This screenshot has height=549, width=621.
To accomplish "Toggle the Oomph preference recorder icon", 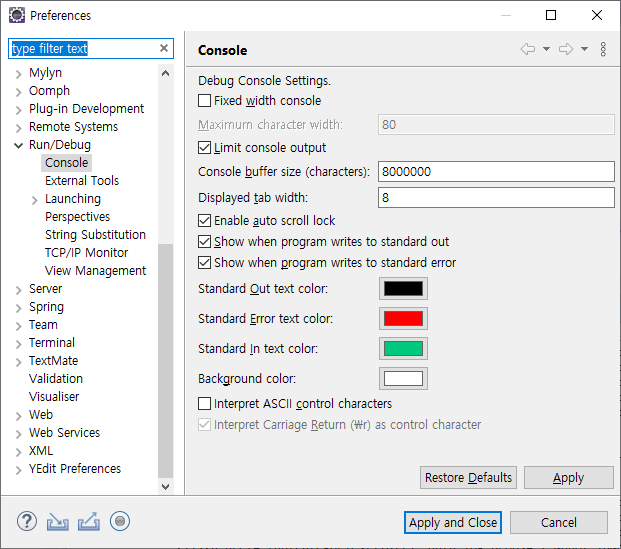I will tap(120, 521).
